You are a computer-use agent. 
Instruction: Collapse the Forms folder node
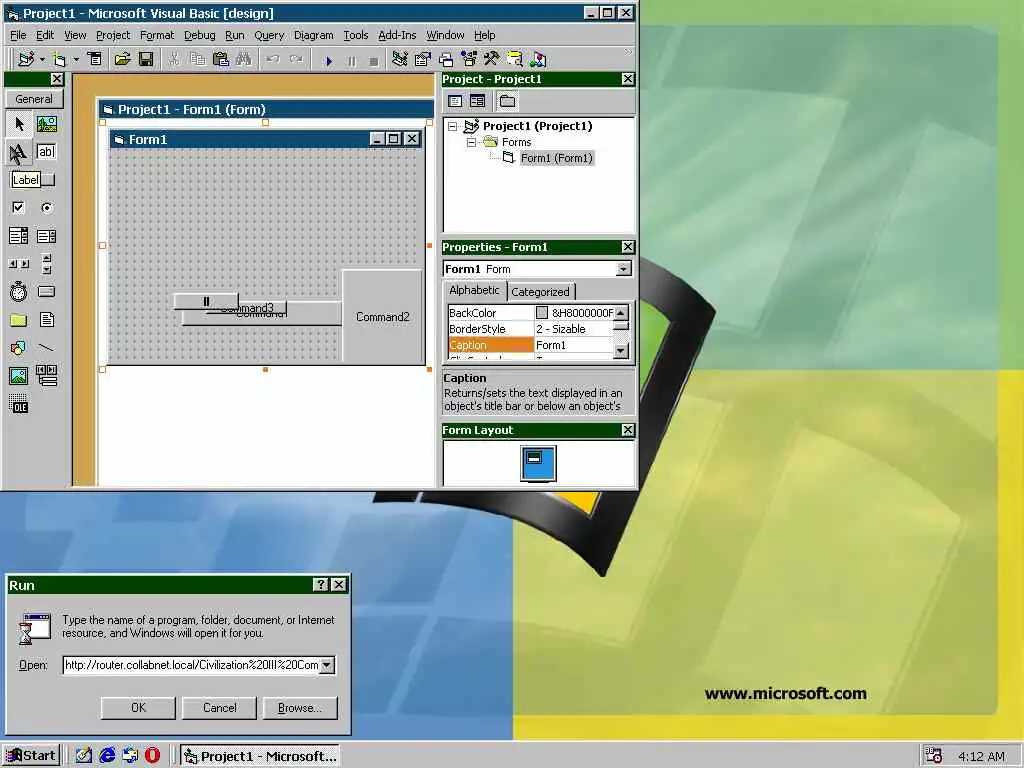[x=471, y=142]
